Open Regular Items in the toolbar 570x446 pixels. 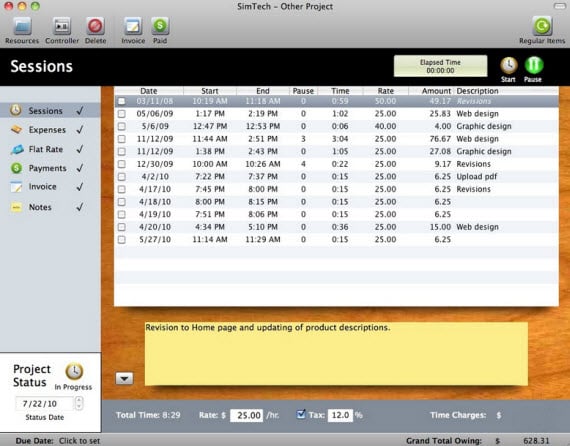[x=542, y=26]
